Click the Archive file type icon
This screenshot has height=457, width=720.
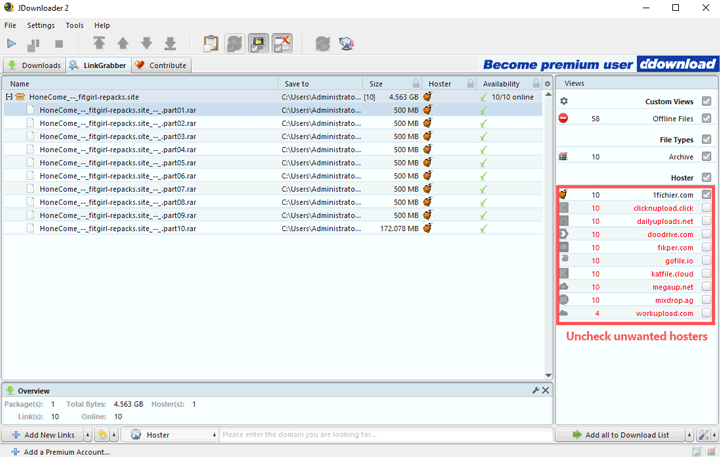coord(563,157)
